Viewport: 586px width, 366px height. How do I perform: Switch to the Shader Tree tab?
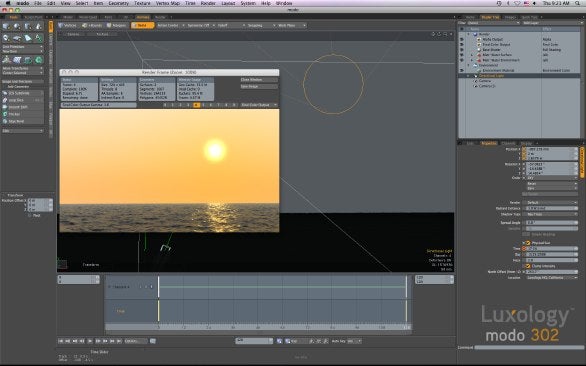pyautogui.click(x=490, y=17)
